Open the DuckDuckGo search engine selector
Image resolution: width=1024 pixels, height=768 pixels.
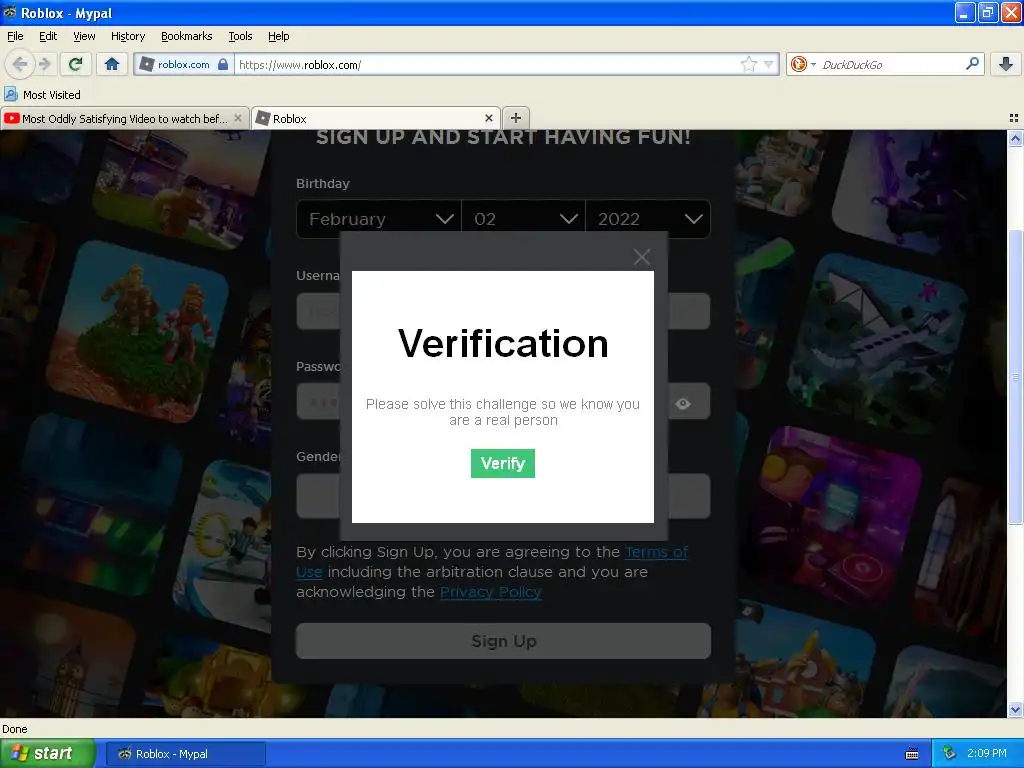coord(803,64)
